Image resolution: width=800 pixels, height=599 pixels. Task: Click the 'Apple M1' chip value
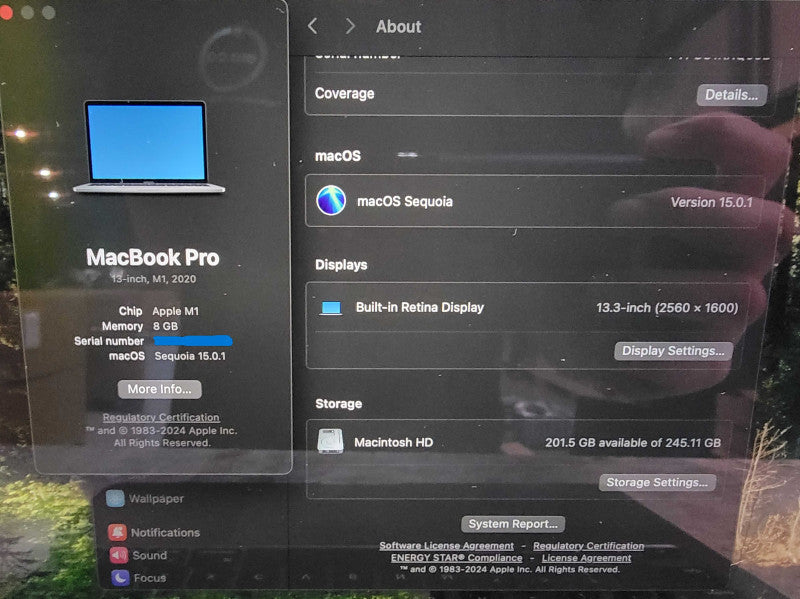pyautogui.click(x=176, y=311)
